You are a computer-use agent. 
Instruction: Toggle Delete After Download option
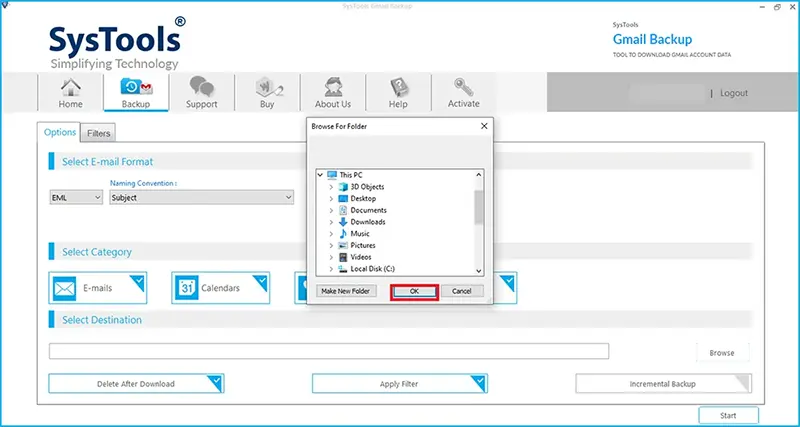pos(136,384)
